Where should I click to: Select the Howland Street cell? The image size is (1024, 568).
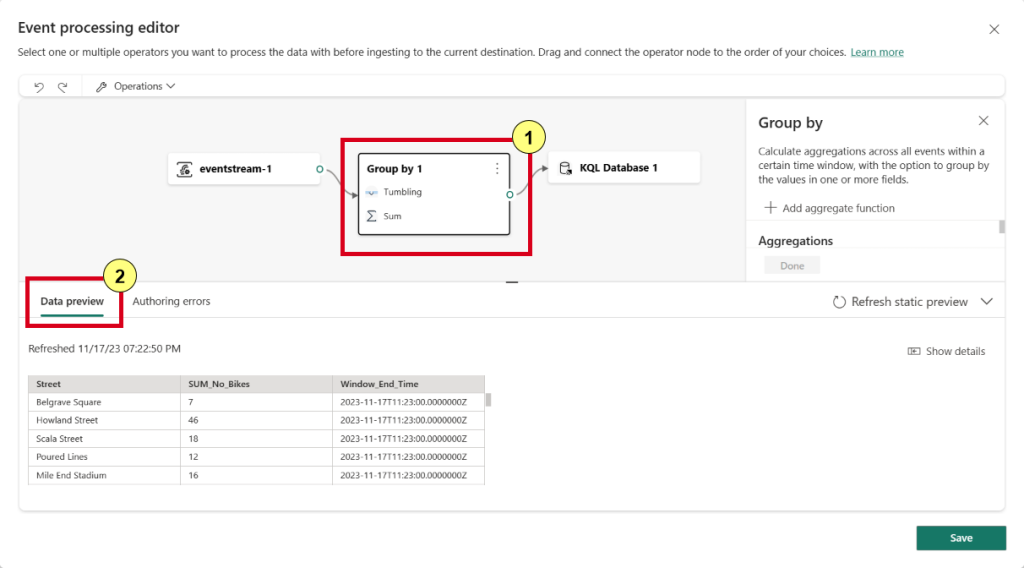(104, 420)
